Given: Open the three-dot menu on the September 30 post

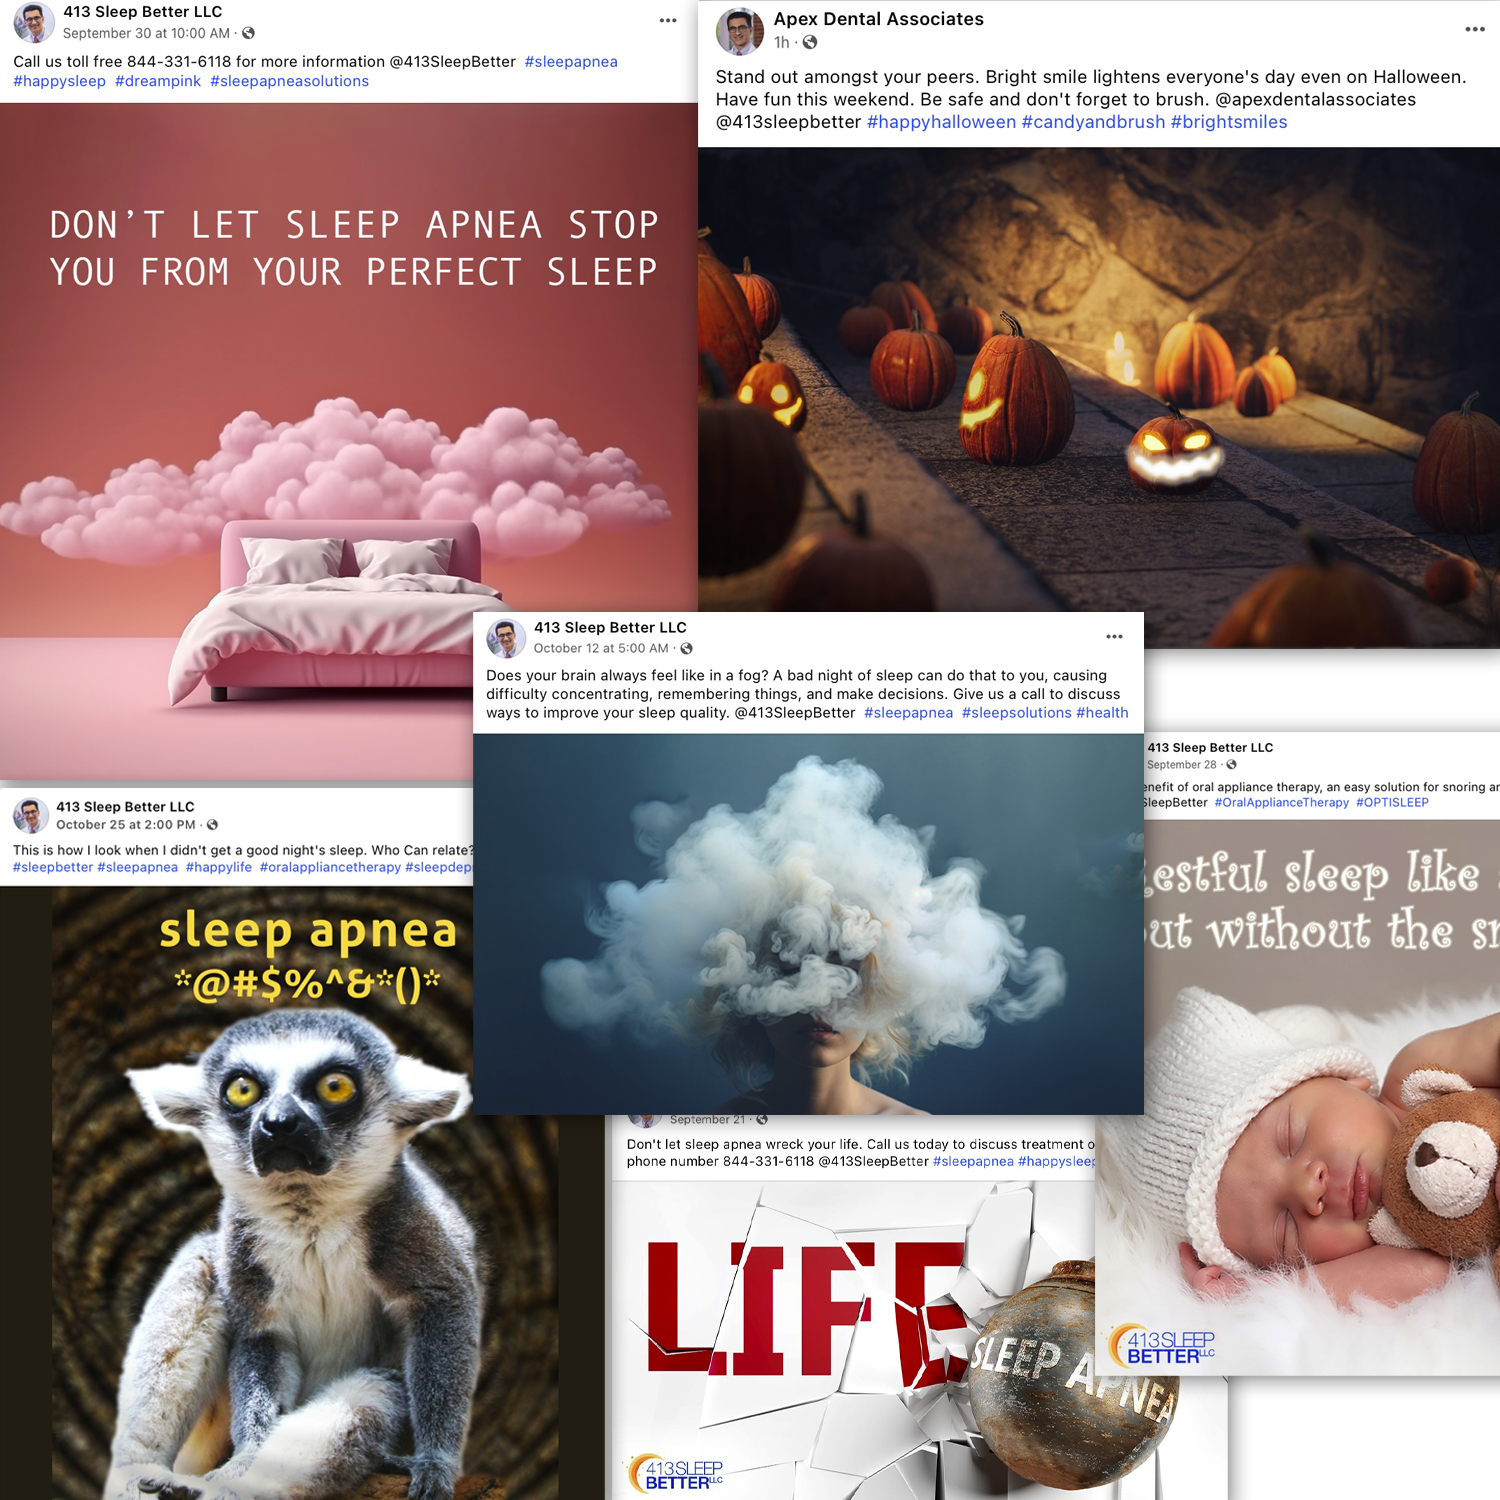Looking at the screenshot, I should click(x=668, y=21).
